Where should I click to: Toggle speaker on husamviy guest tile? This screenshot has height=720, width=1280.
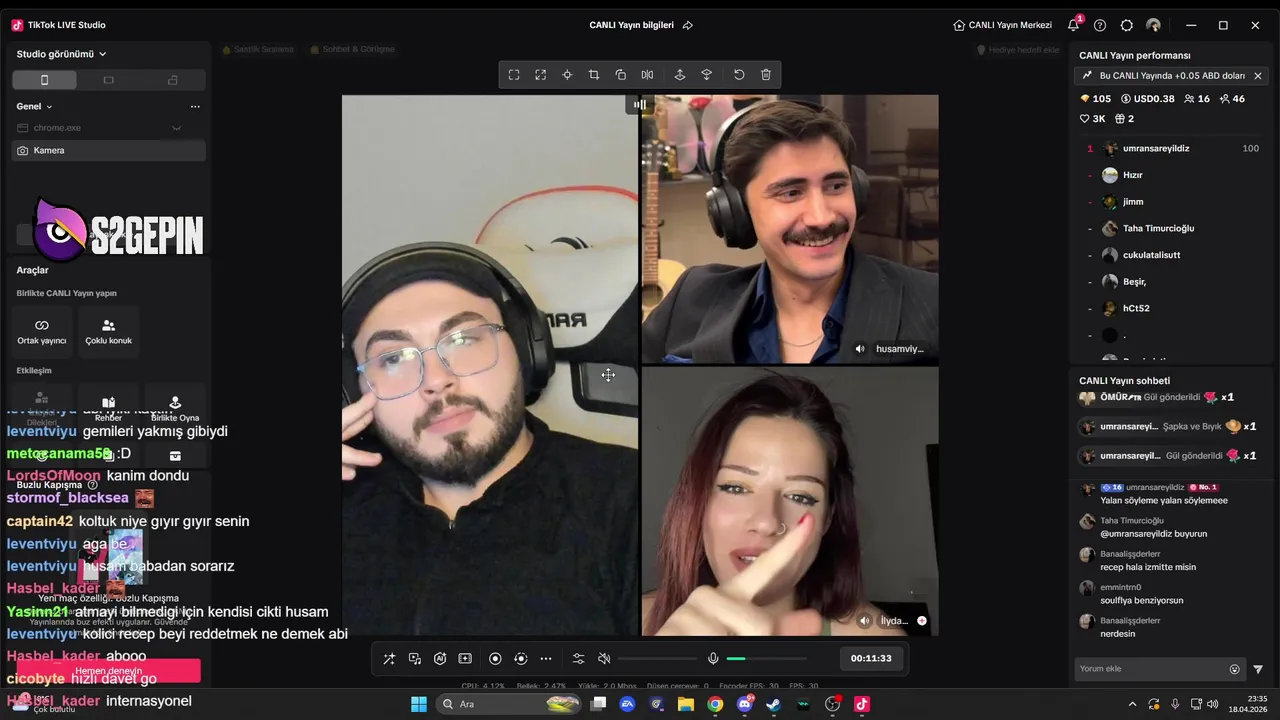tap(860, 349)
